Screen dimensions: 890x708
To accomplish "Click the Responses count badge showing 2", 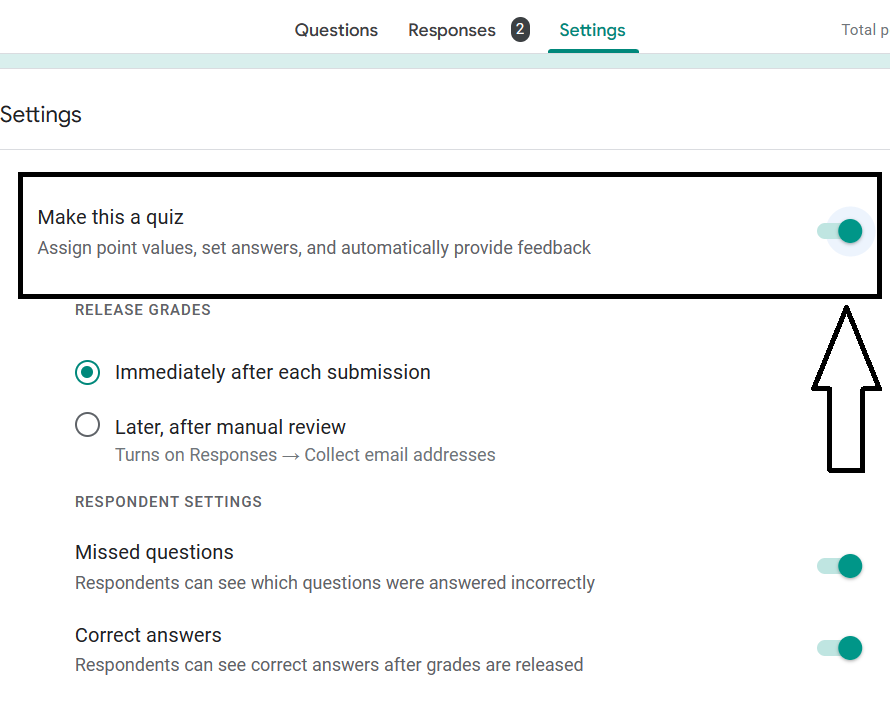I will (520, 30).
